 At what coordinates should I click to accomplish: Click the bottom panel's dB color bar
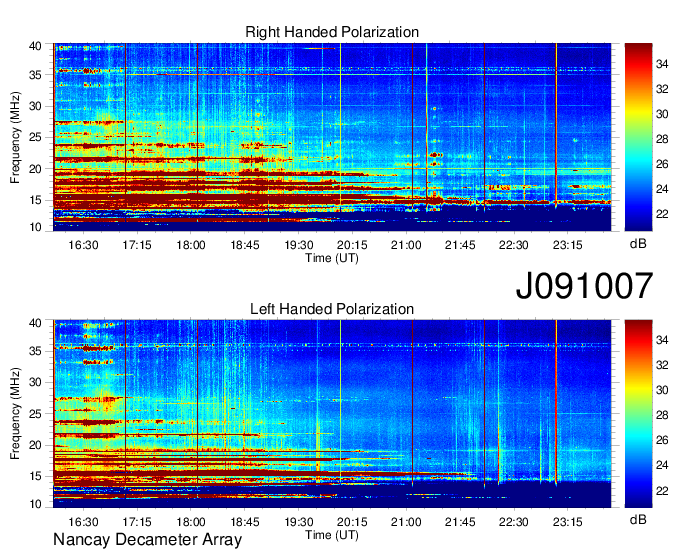(x=638, y=414)
